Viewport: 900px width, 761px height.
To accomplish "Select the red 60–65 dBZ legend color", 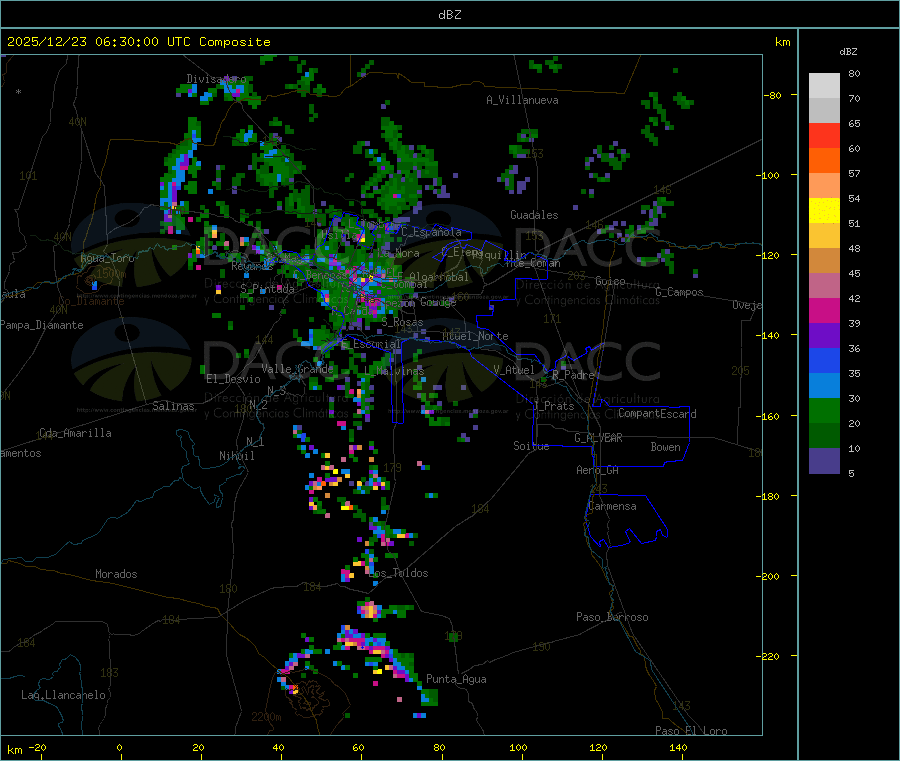I will pos(824,135).
